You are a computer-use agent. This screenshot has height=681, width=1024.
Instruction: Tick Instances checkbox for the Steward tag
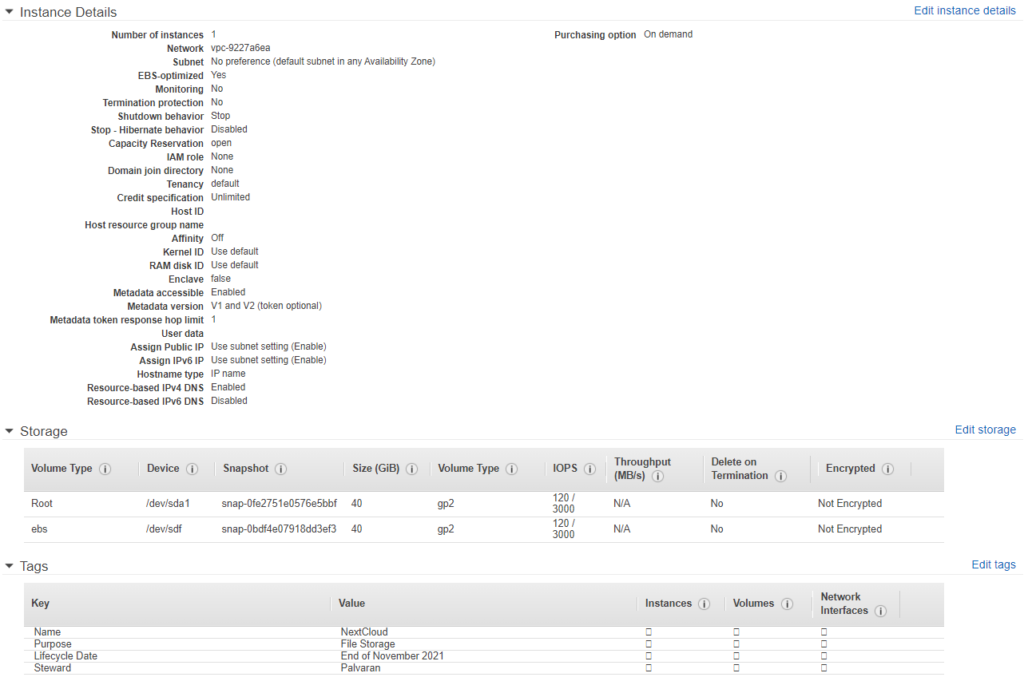click(x=648, y=668)
